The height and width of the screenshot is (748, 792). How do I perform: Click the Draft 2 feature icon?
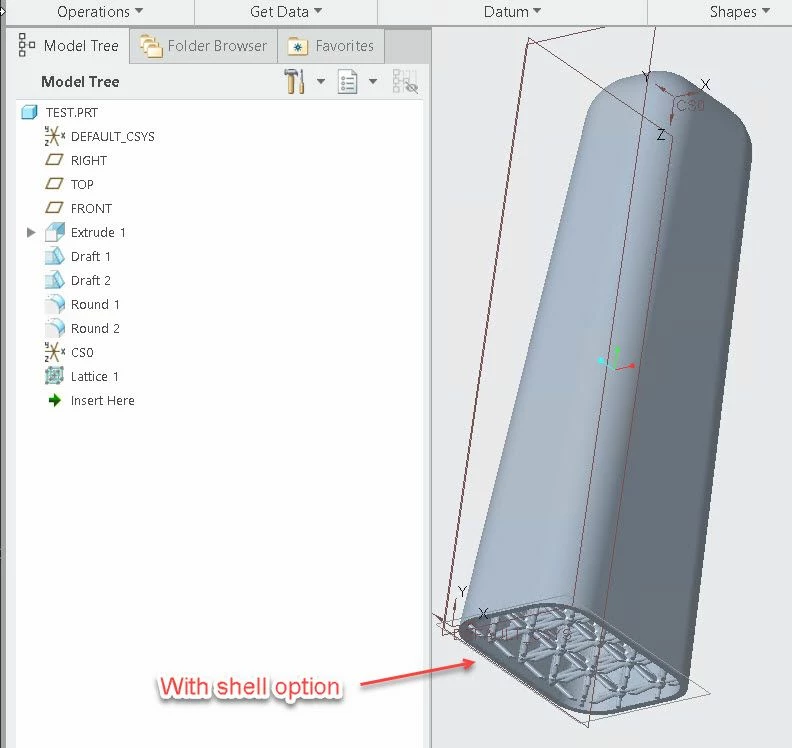(x=55, y=280)
